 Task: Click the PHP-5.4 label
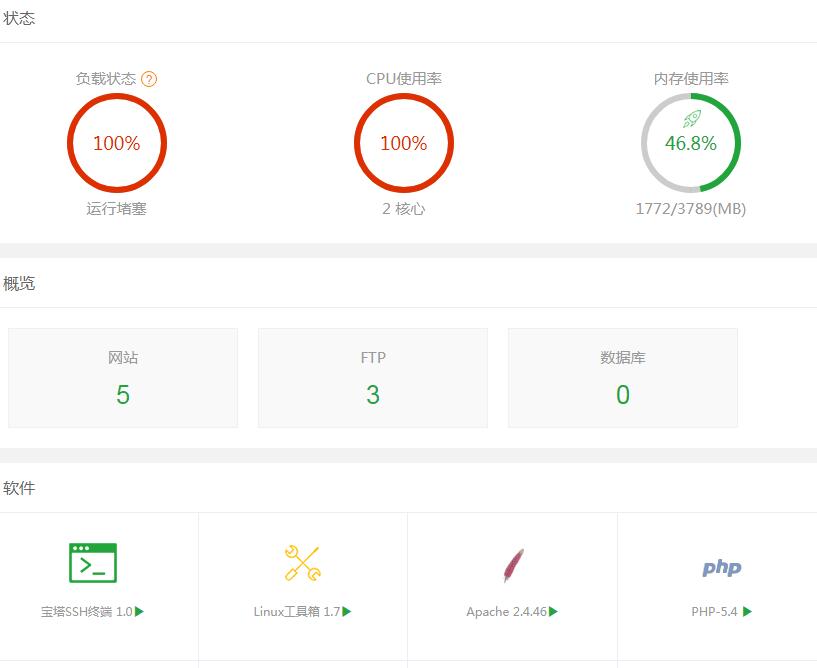pyautogui.click(x=714, y=612)
